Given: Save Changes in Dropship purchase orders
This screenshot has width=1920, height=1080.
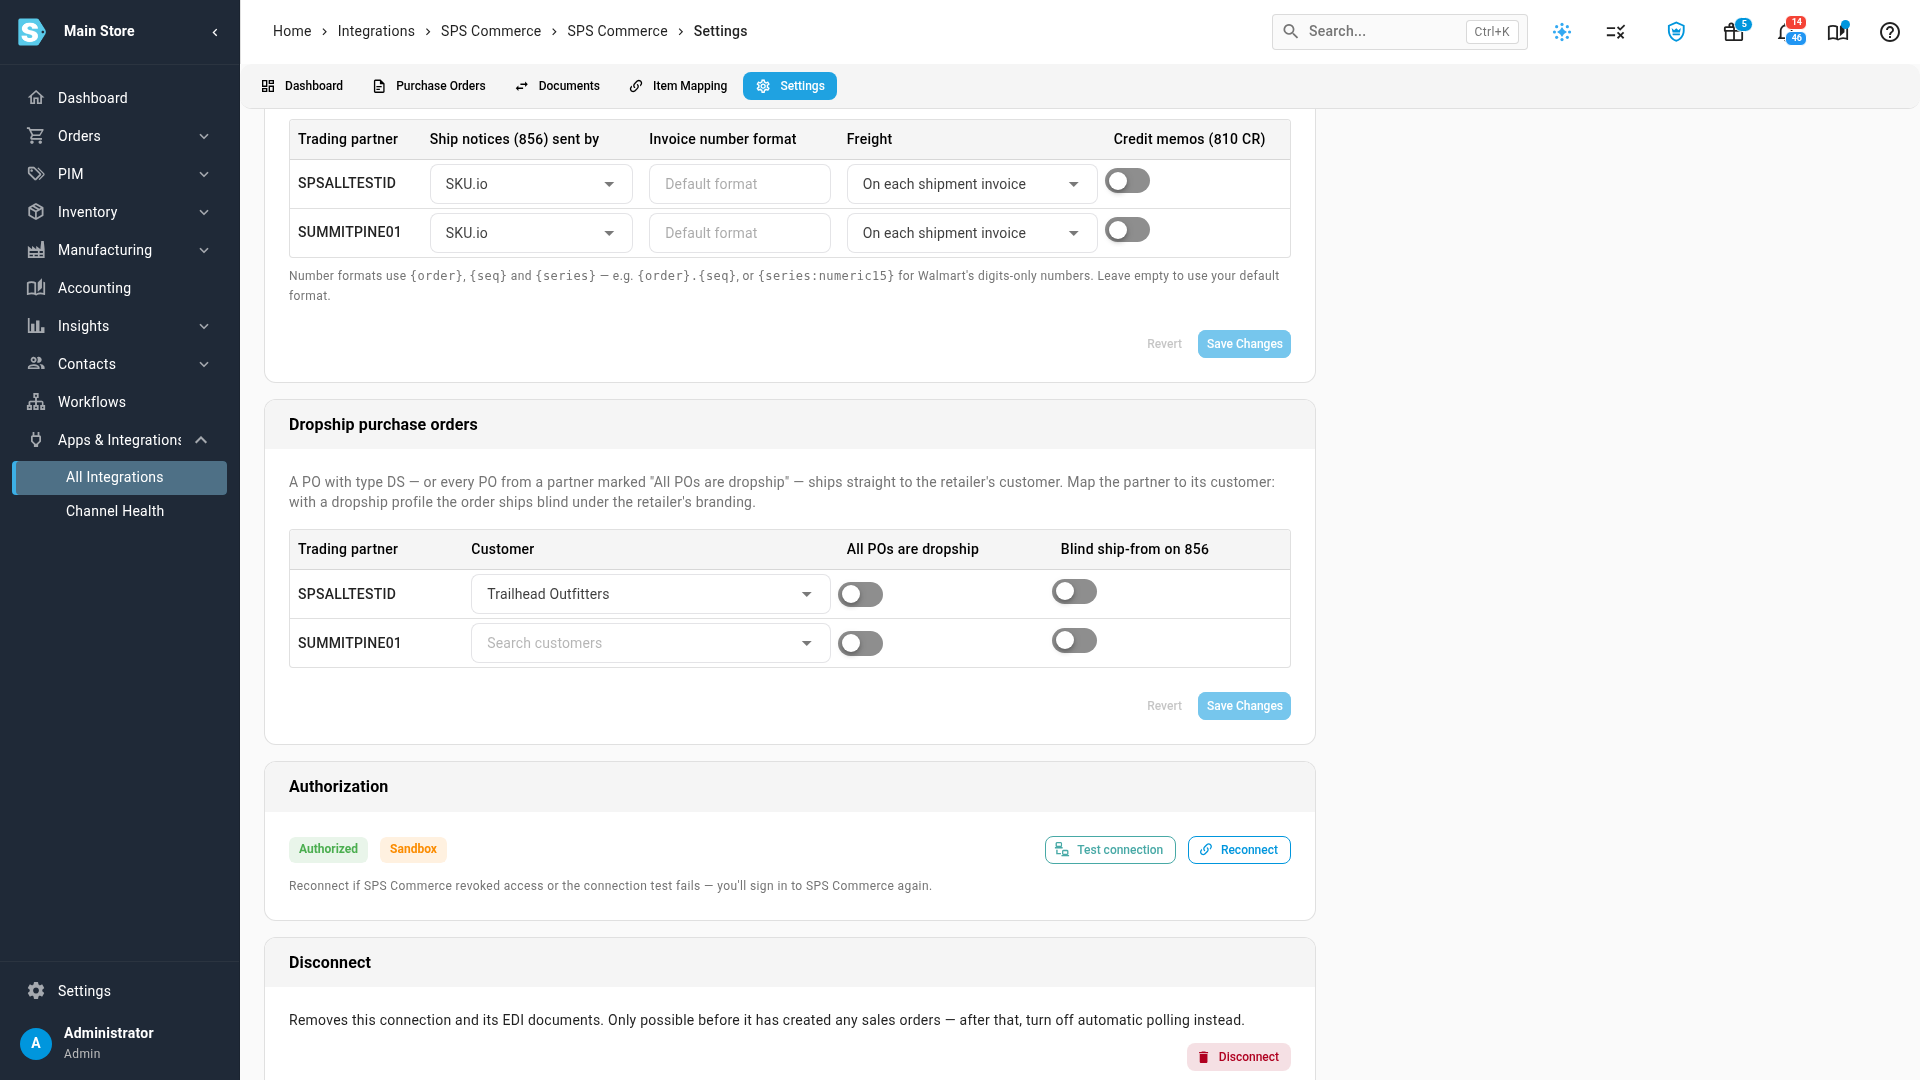Looking at the screenshot, I should click(1244, 706).
